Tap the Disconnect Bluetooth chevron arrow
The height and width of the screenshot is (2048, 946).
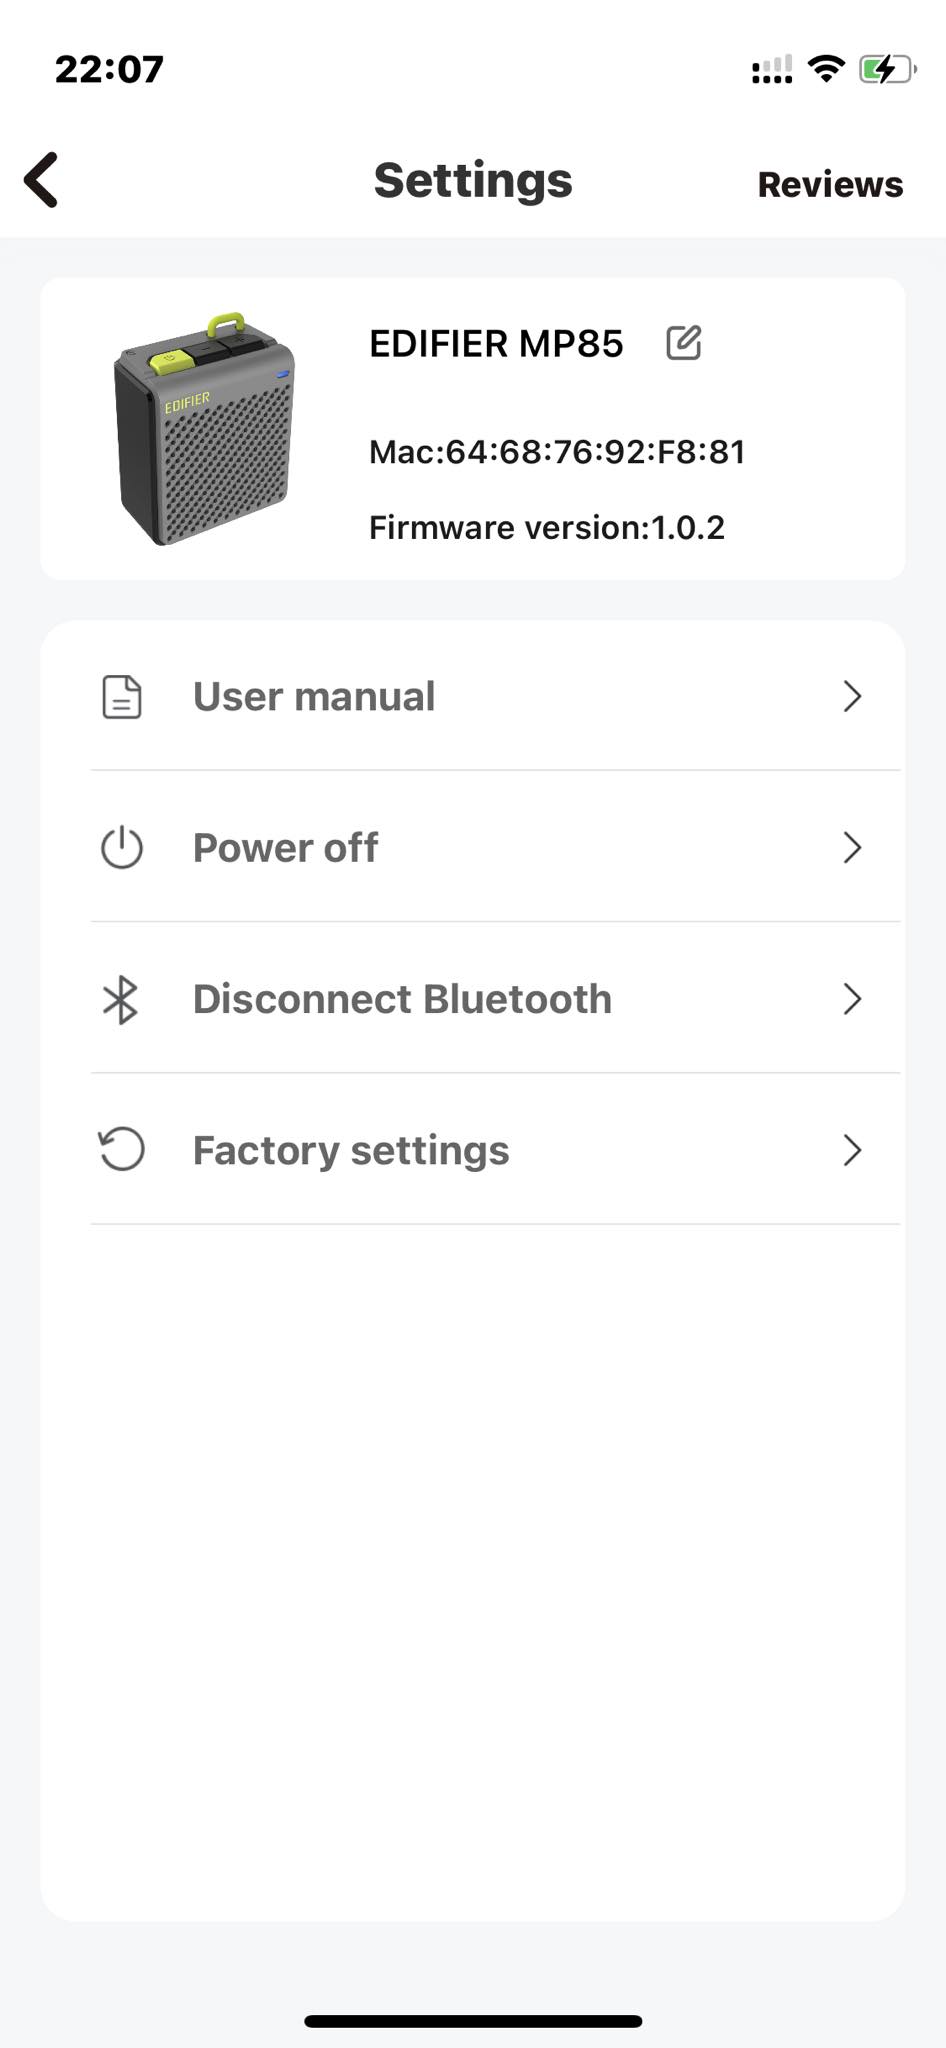tap(852, 999)
